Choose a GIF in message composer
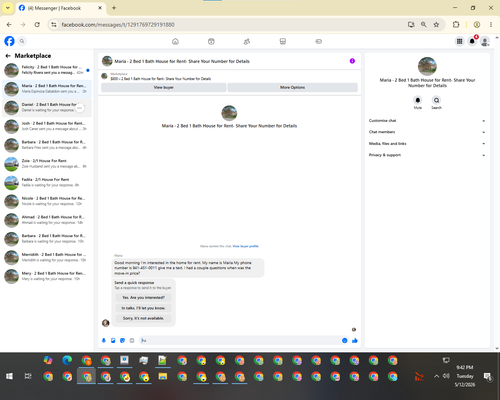 point(132,340)
